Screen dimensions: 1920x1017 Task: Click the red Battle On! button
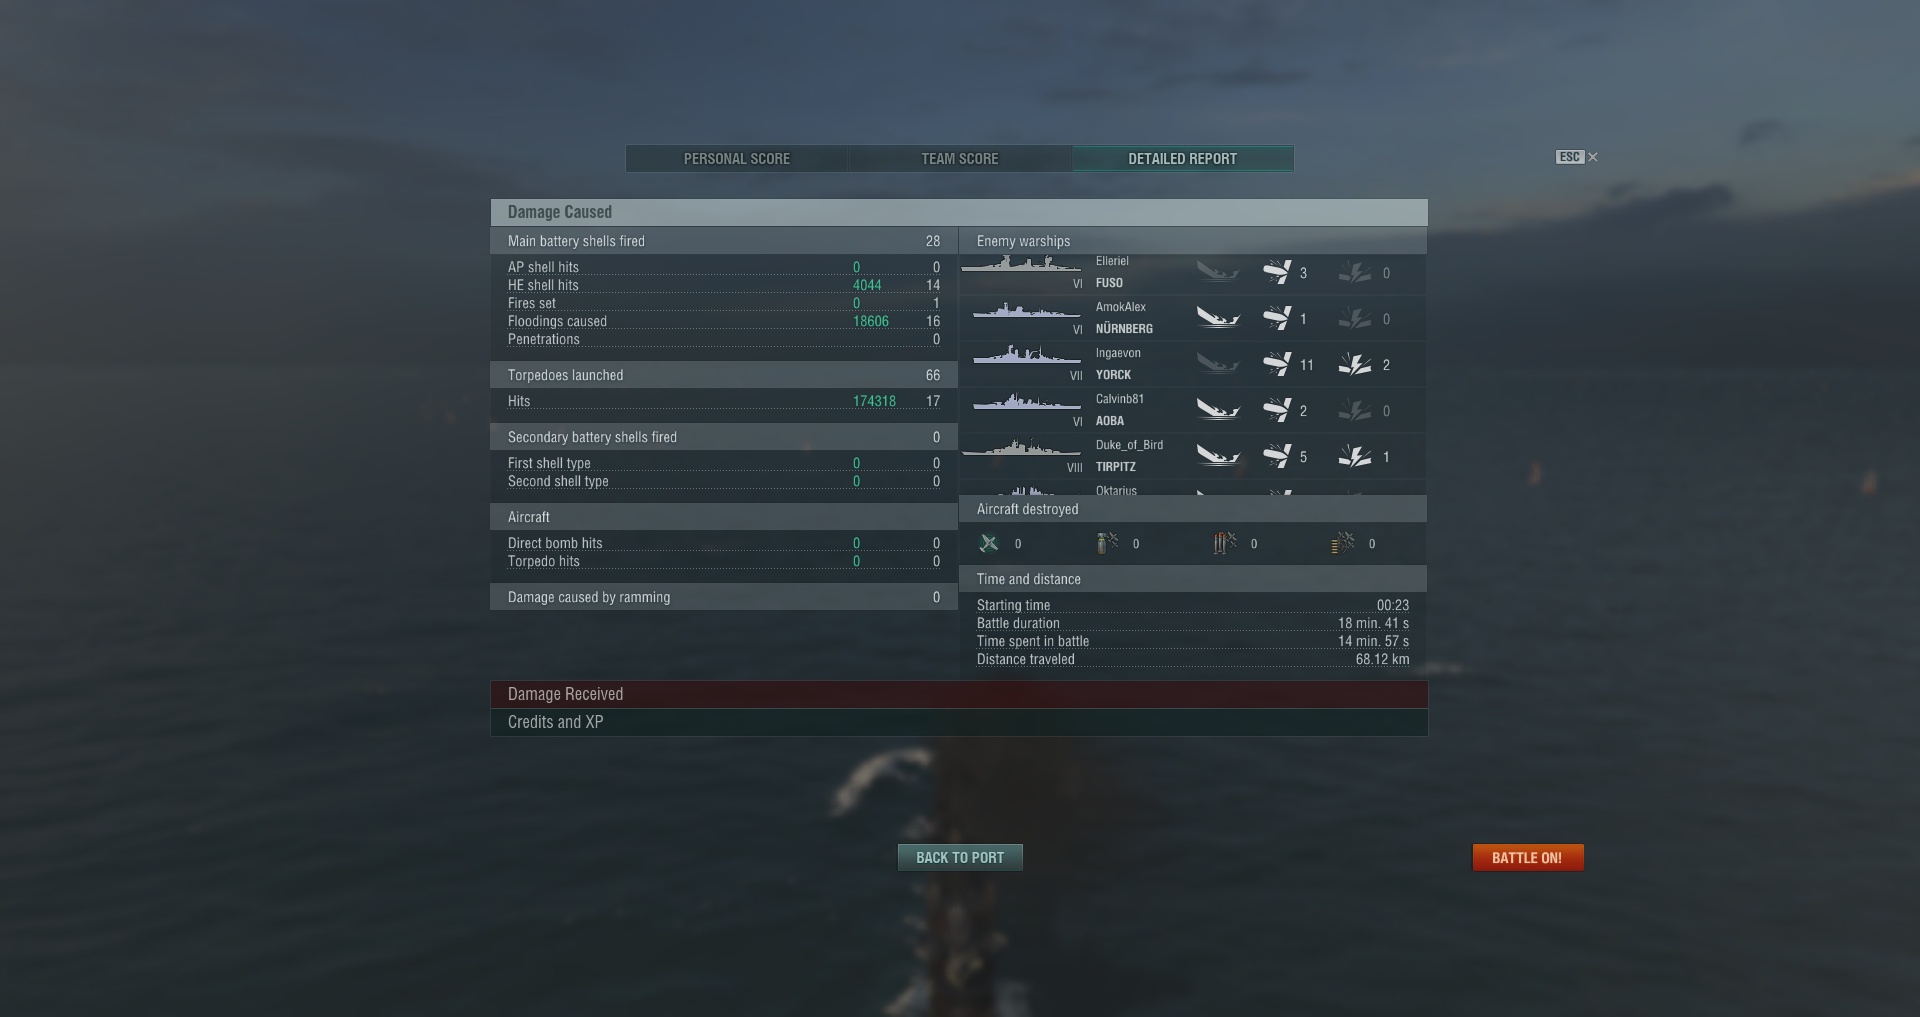pyautogui.click(x=1528, y=858)
